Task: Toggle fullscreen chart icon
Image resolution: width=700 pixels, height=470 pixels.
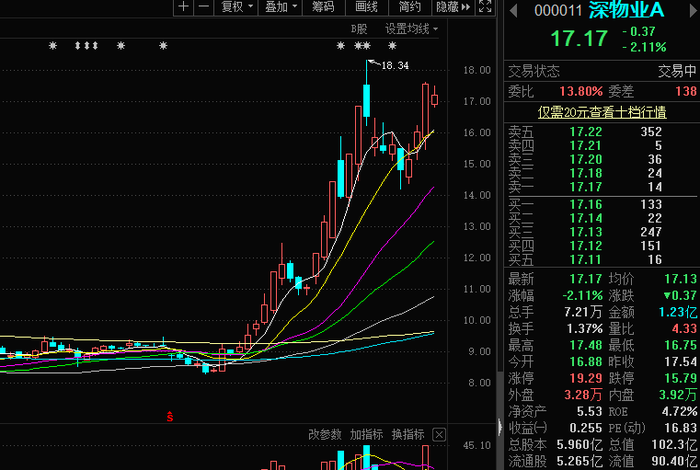Action: click(x=485, y=7)
